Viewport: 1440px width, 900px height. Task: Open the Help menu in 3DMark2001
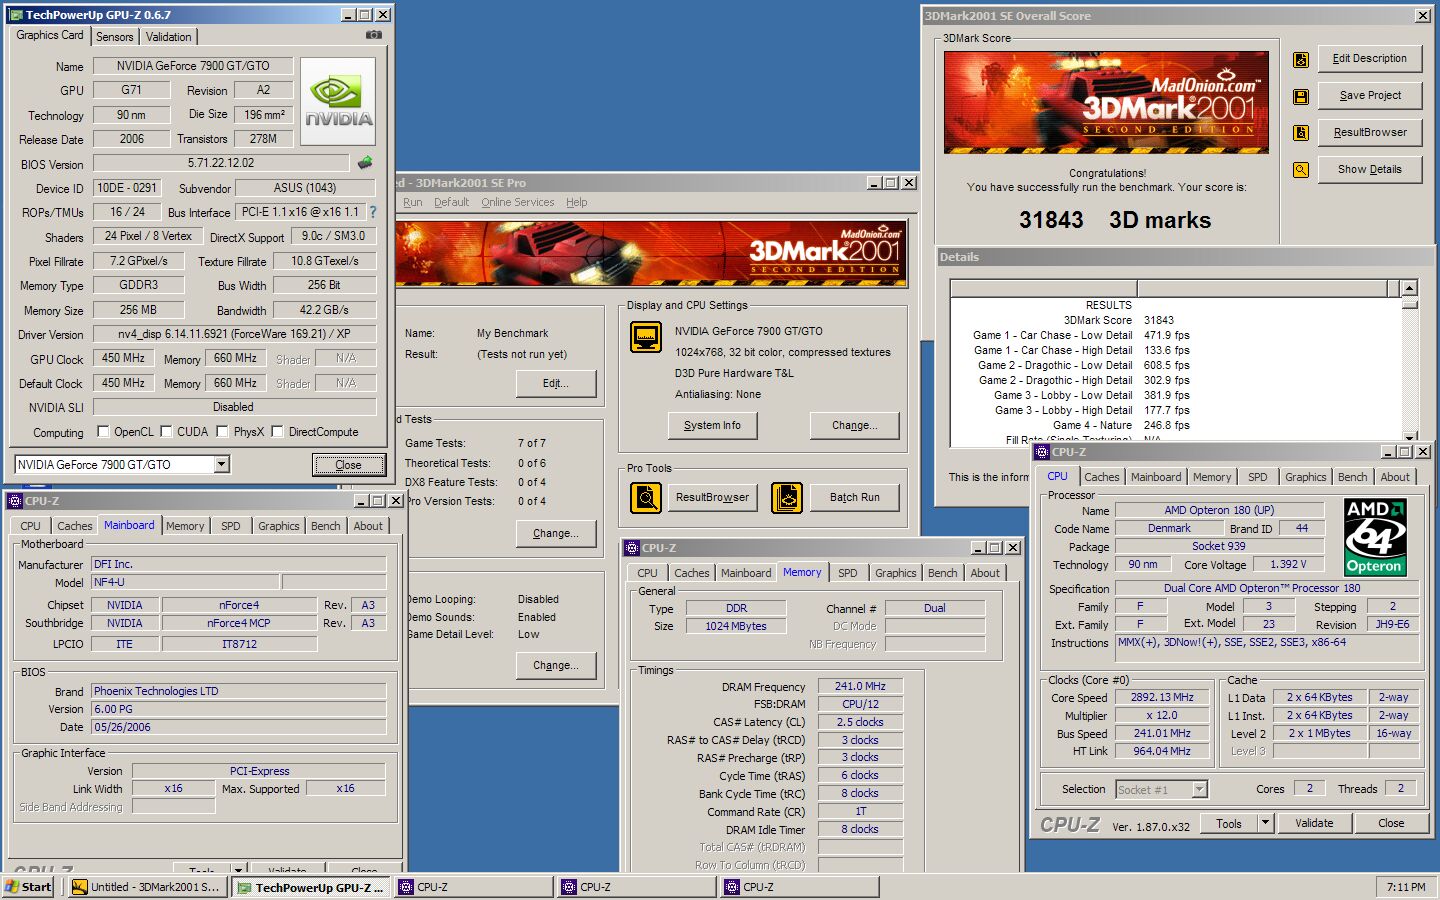pos(577,202)
